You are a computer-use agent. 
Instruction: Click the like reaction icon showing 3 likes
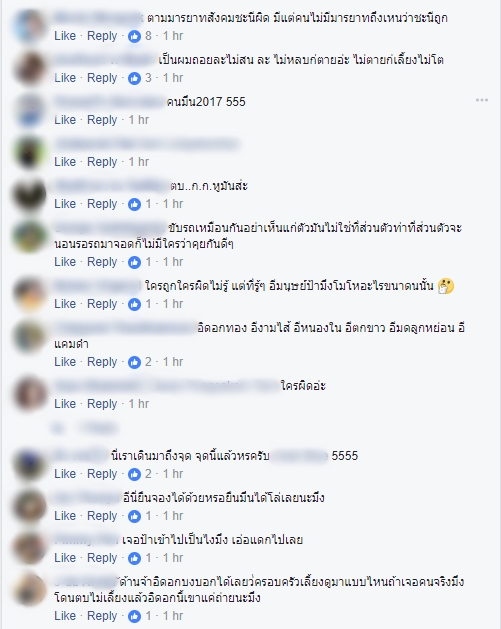point(134,78)
